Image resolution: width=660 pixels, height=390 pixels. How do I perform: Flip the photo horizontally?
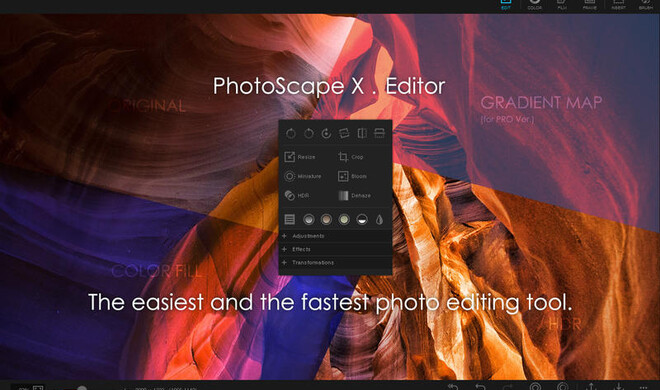(362, 134)
